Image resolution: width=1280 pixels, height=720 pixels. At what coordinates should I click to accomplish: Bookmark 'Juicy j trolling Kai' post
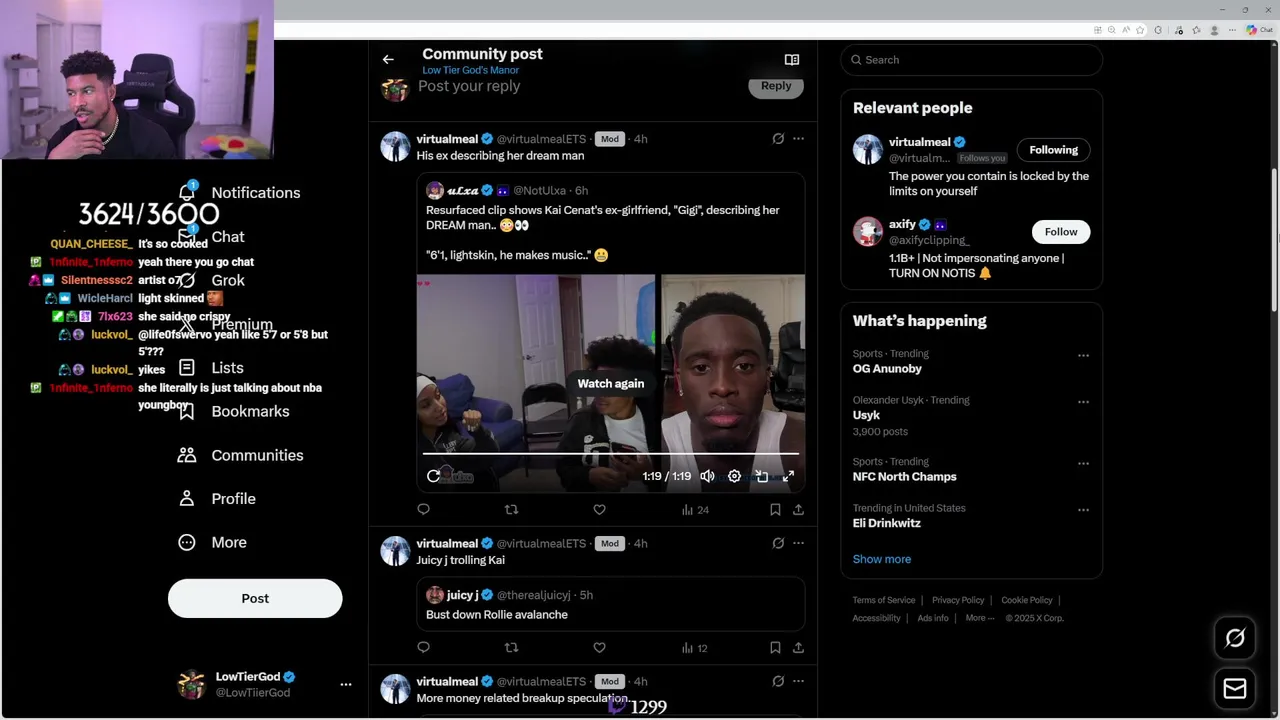pos(775,648)
